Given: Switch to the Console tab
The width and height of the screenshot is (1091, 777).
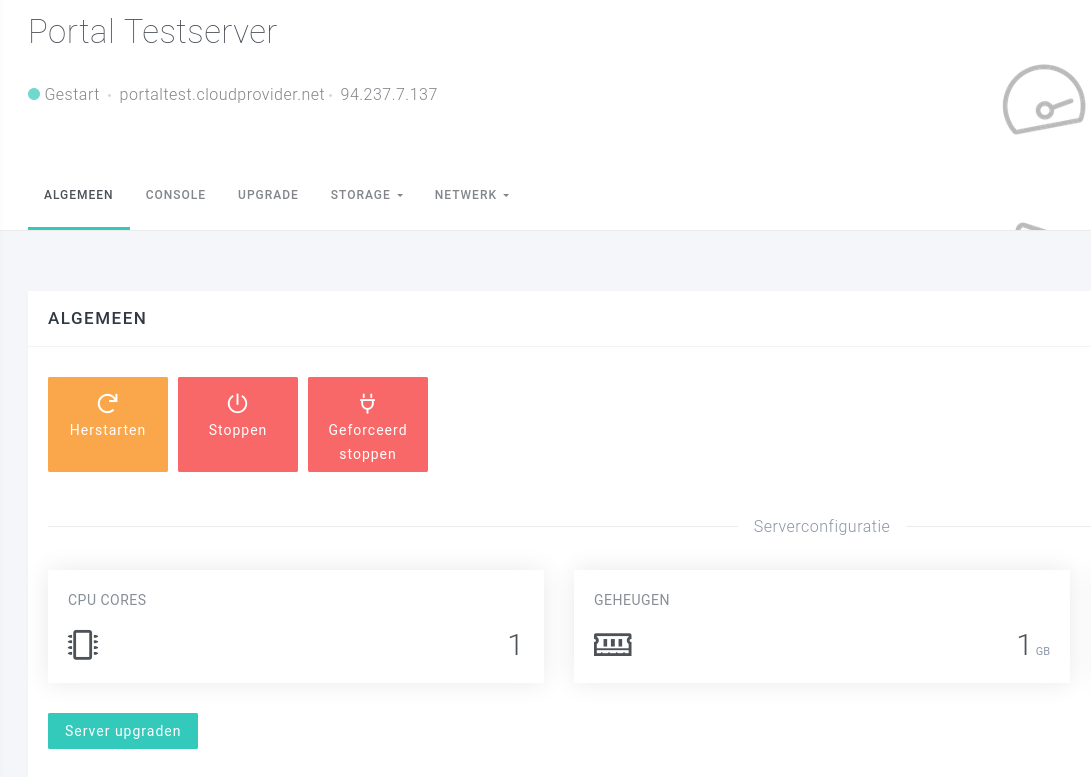Looking at the screenshot, I should (175, 195).
